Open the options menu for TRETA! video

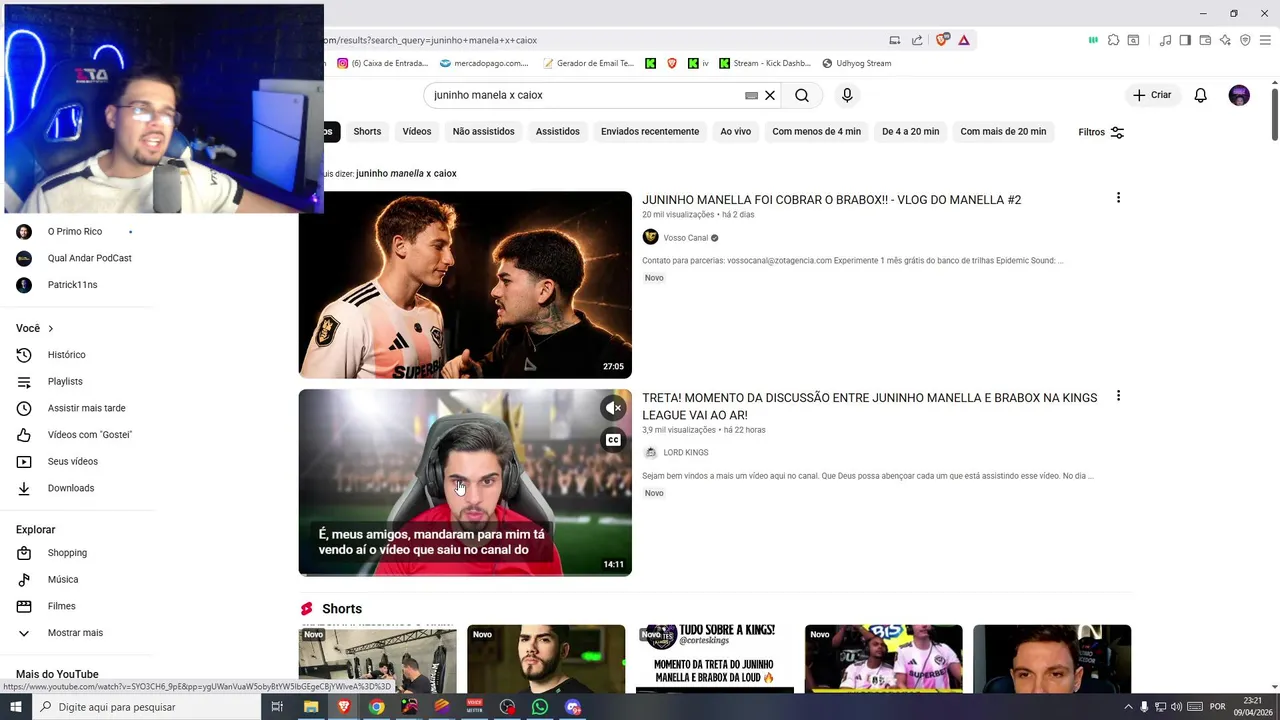1118,396
